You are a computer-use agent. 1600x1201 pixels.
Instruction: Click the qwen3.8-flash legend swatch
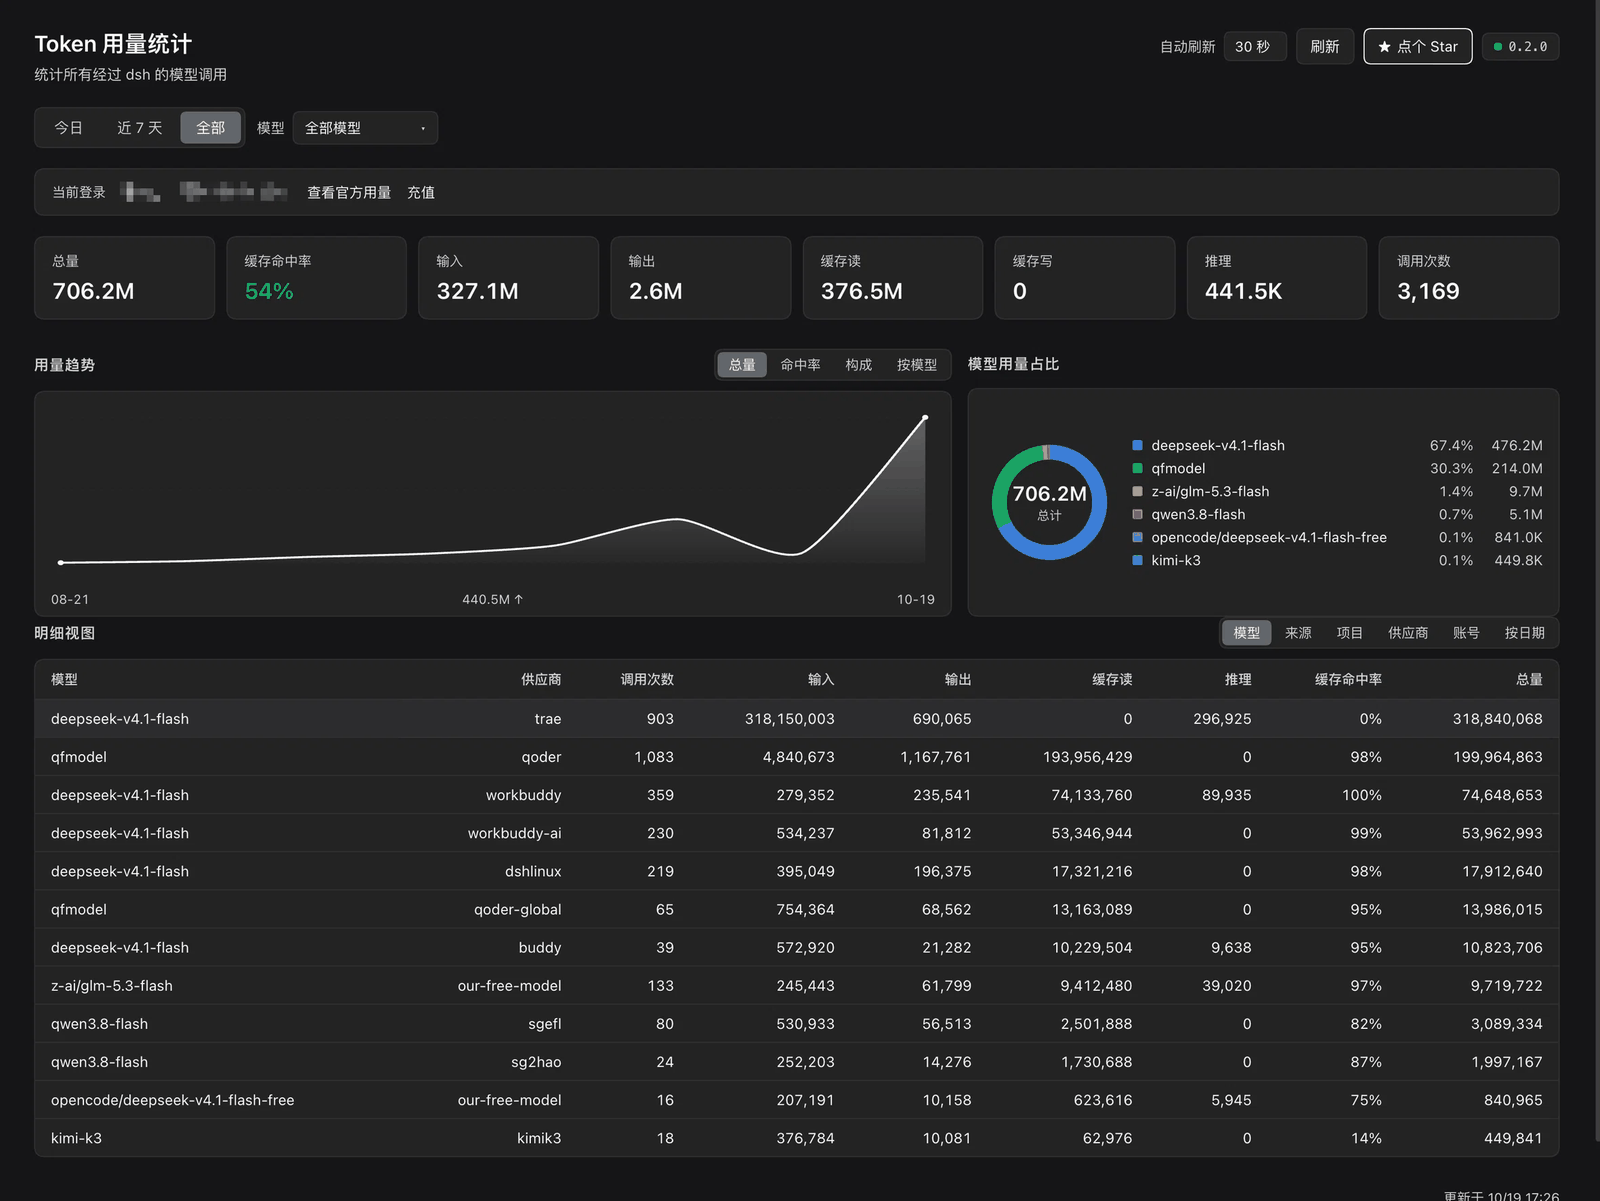(1137, 515)
